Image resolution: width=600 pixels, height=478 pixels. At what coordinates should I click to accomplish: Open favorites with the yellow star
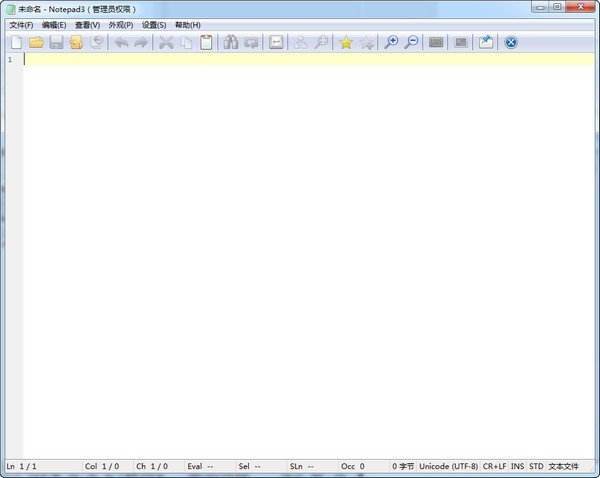(346, 42)
